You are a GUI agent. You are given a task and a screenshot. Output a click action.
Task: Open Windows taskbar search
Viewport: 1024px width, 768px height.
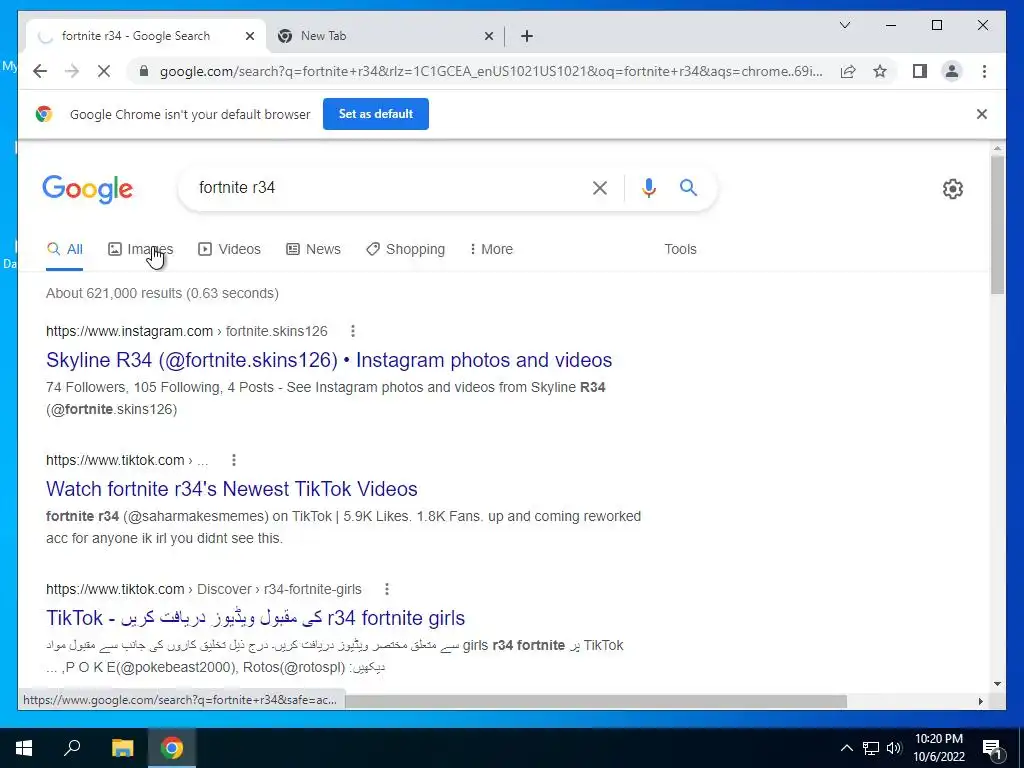tap(72, 748)
